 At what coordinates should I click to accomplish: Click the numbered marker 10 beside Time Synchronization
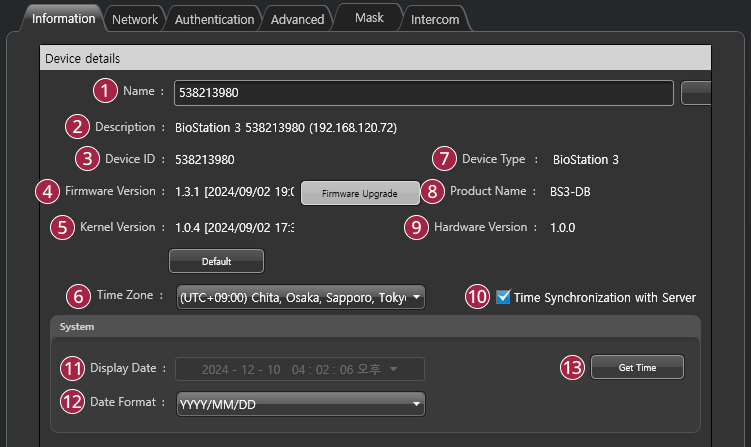coord(478,297)
